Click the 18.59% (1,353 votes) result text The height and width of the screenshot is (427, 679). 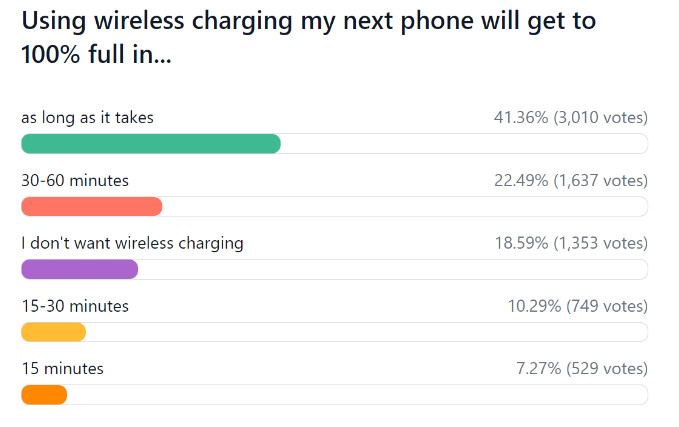click(571, 243)
